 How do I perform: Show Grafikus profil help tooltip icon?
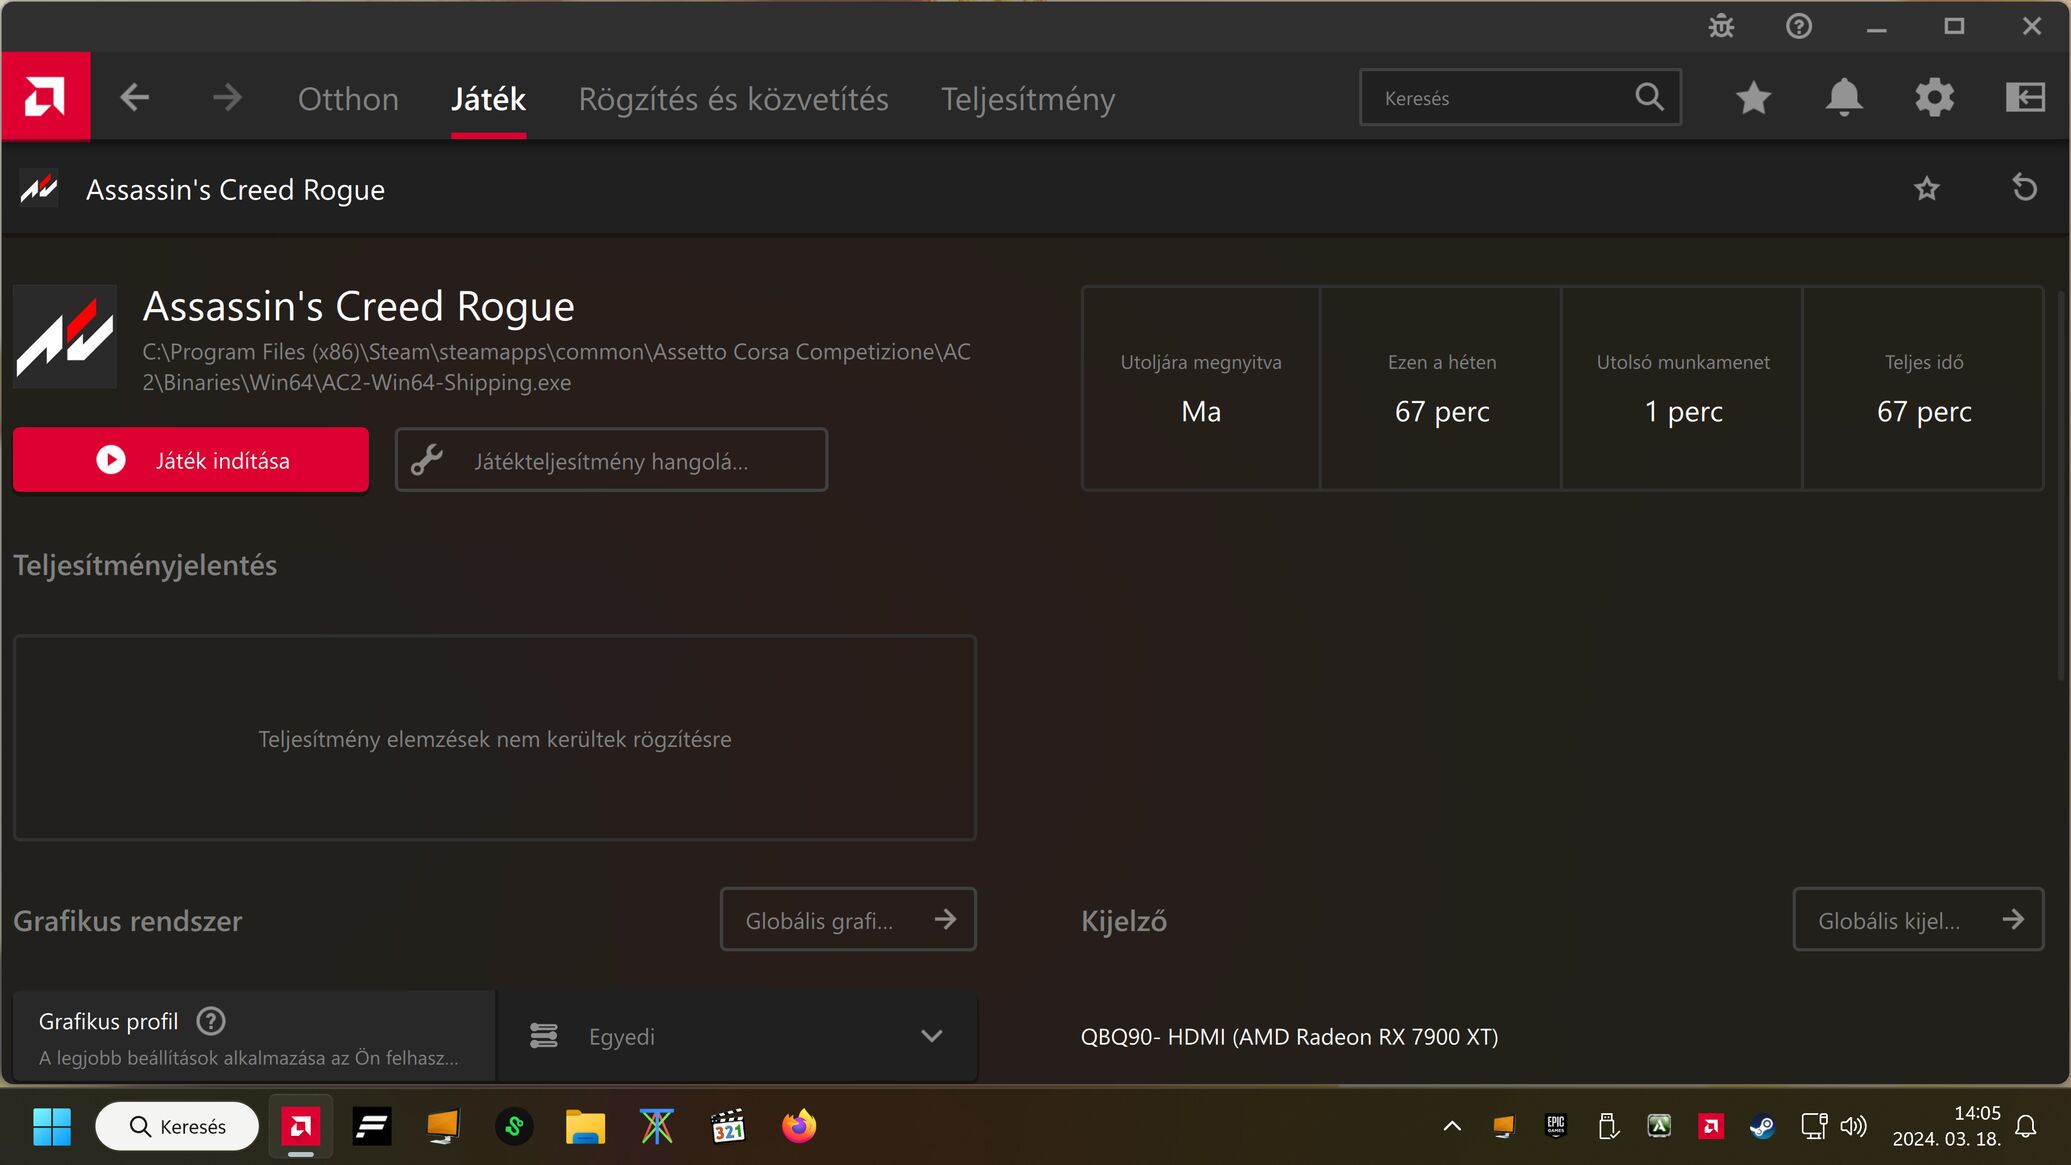[211, 1021]
